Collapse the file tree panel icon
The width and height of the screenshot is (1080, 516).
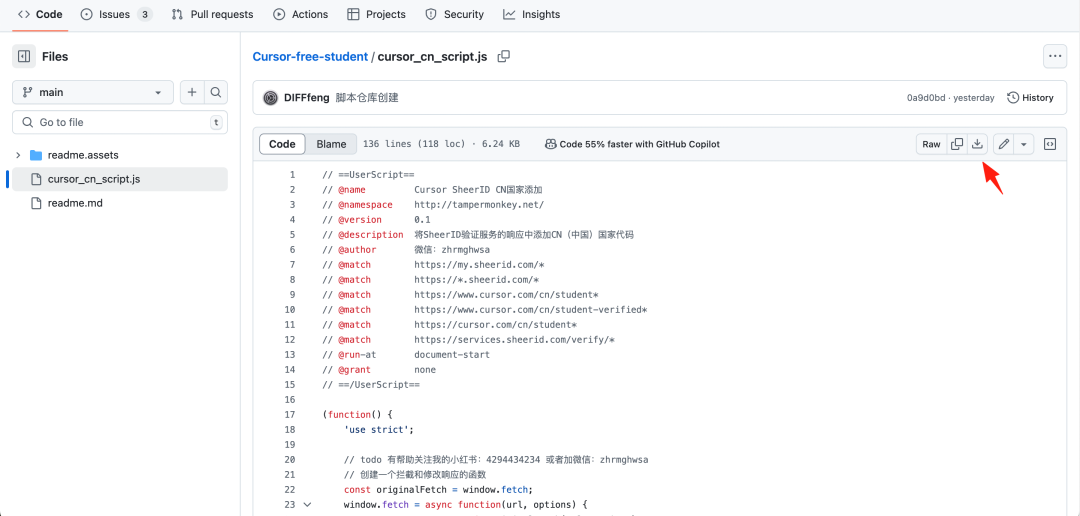[x=23, y=56]
